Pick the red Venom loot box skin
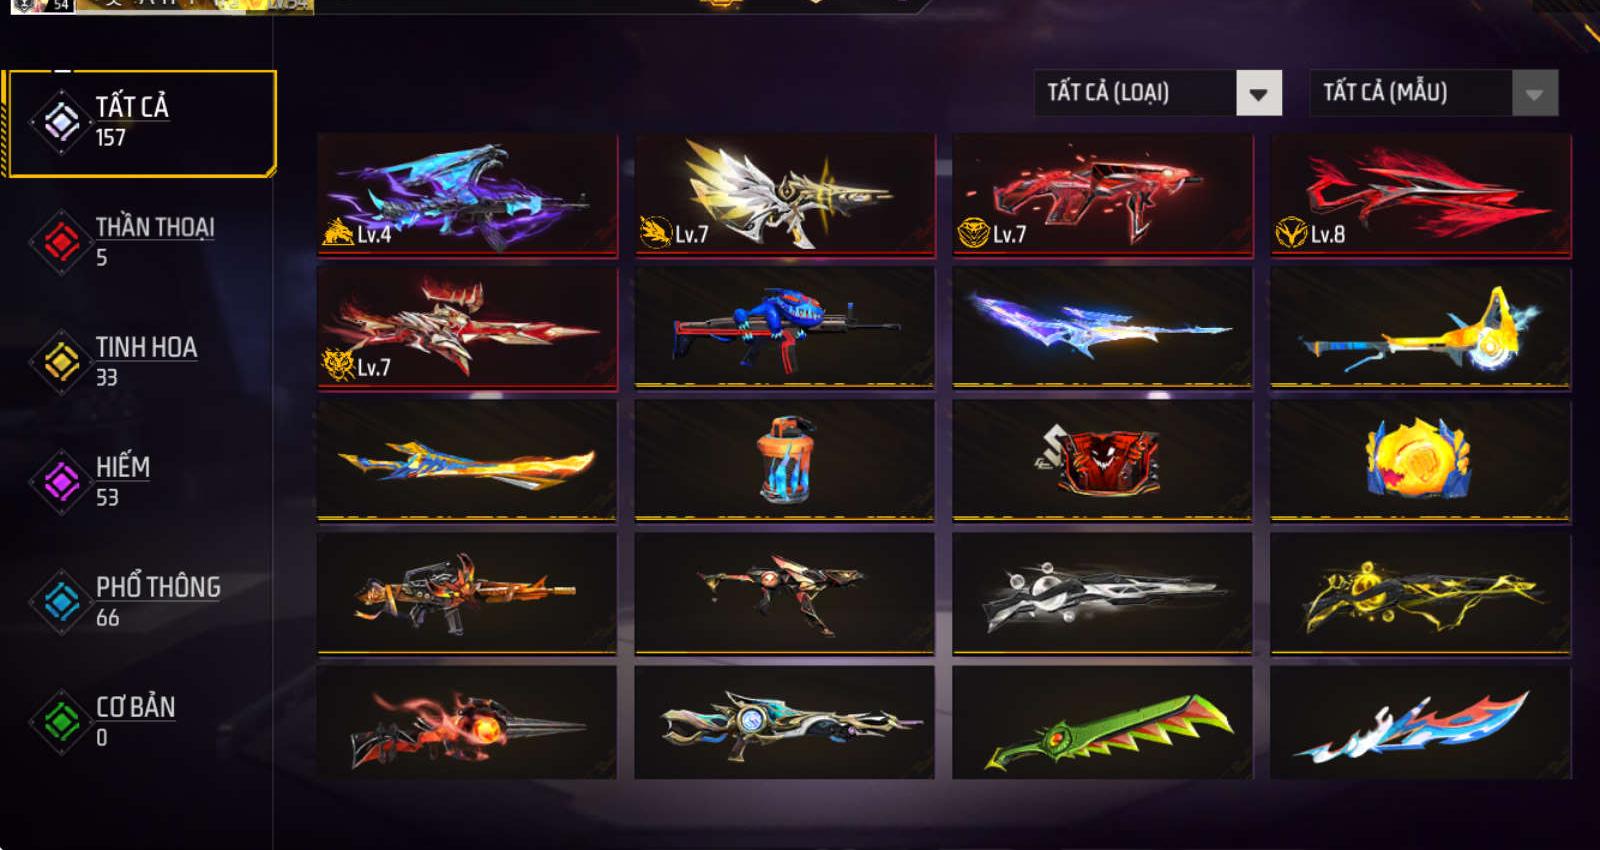The height and width of the screenshot is (850, 1600). point(1102,460)
